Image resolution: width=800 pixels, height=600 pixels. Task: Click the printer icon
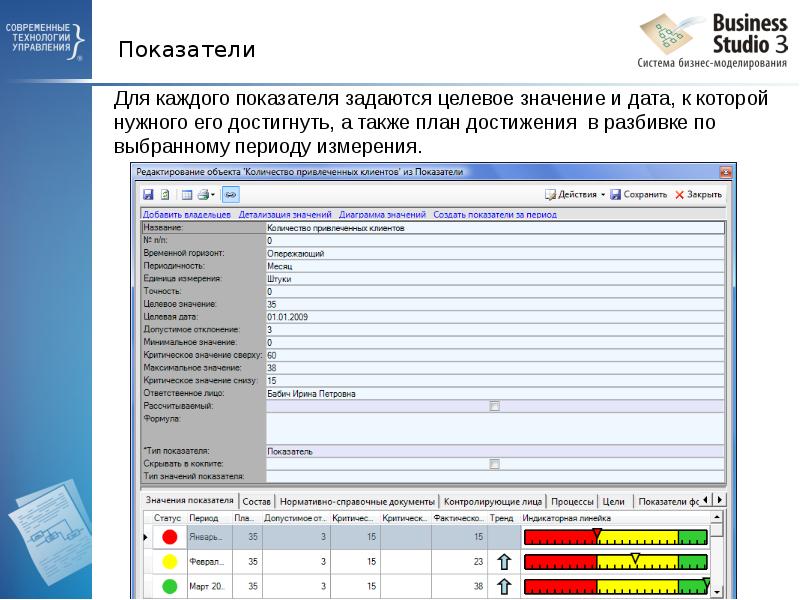[204, 194]
